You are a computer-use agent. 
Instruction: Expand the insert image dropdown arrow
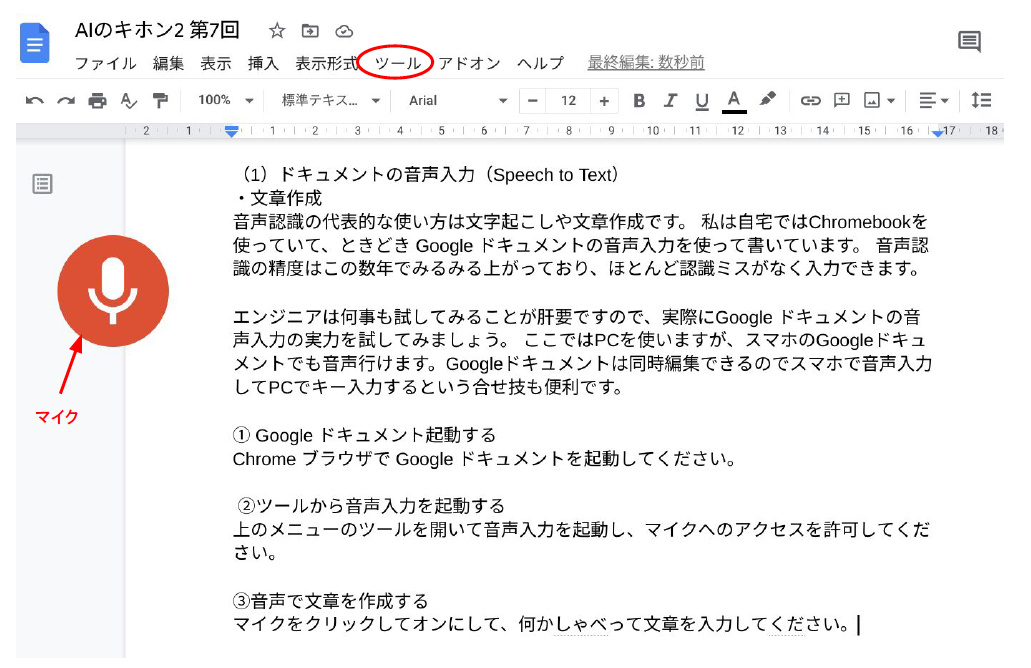(x=891, y=101)
